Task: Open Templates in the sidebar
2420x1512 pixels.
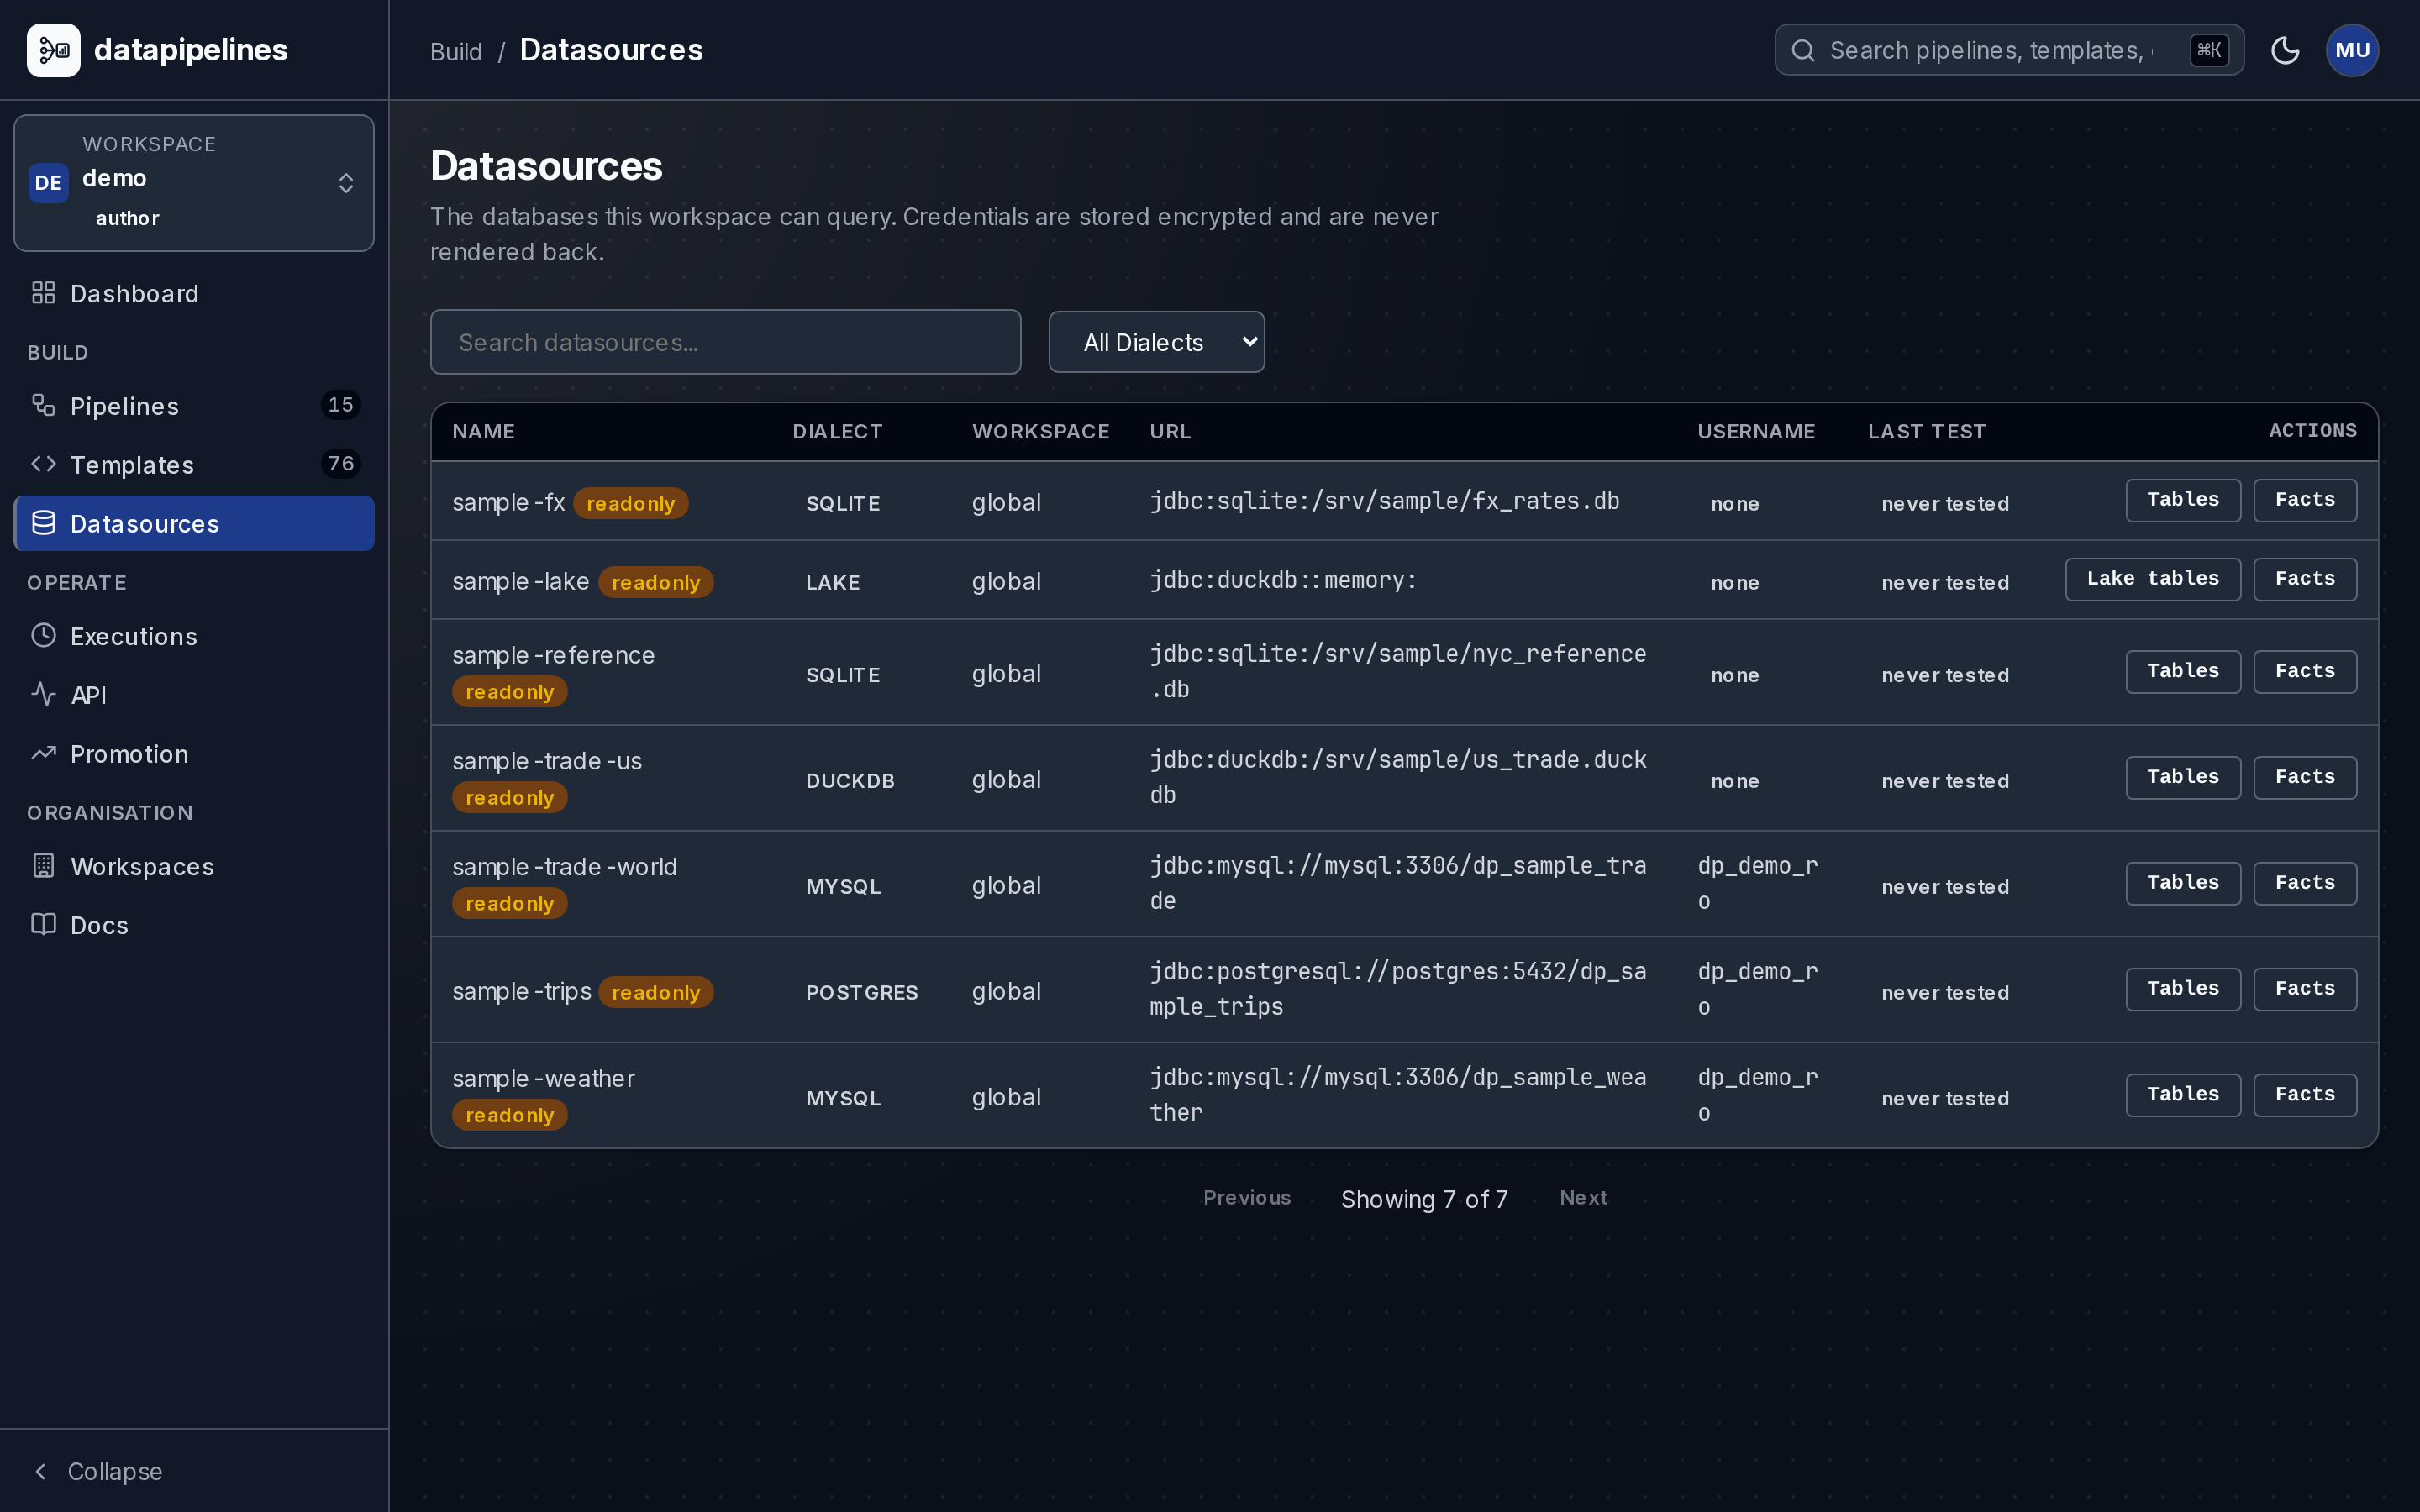Action: tap(194, 464)
